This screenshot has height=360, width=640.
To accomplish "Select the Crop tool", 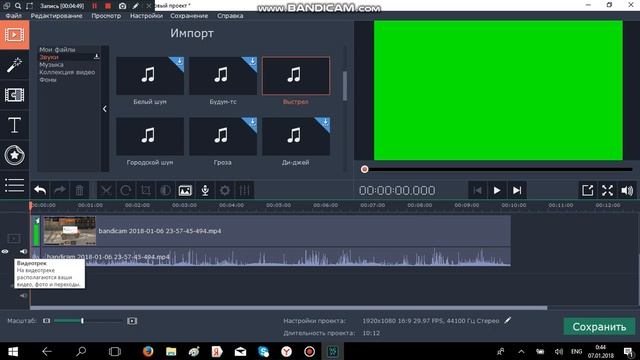I will tap(145, 190).
